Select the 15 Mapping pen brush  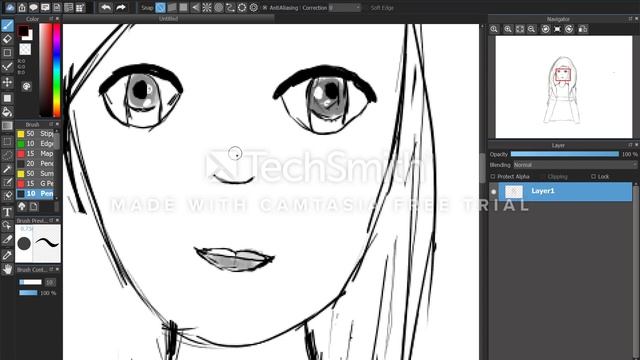point(35,153)
